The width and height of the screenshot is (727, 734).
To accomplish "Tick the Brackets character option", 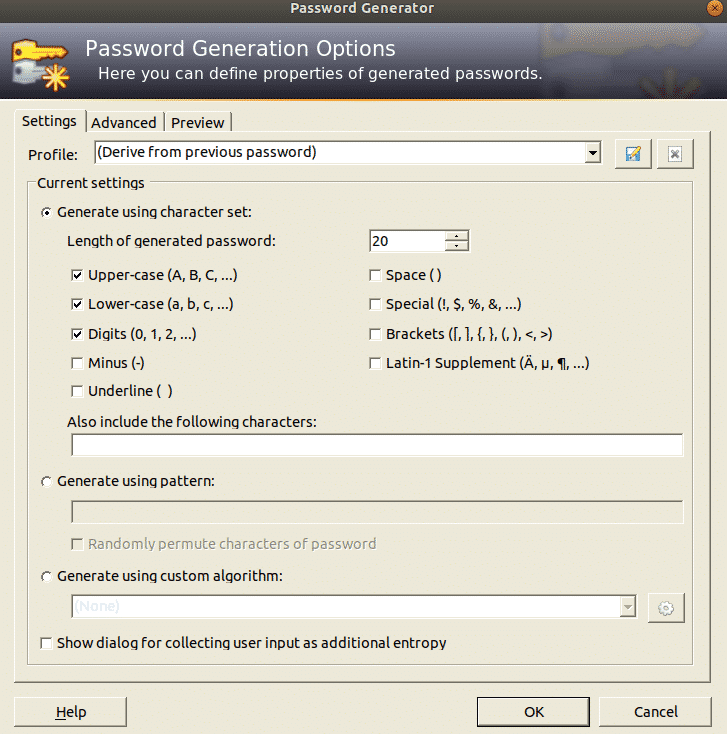I will click(x=376, y=334).
